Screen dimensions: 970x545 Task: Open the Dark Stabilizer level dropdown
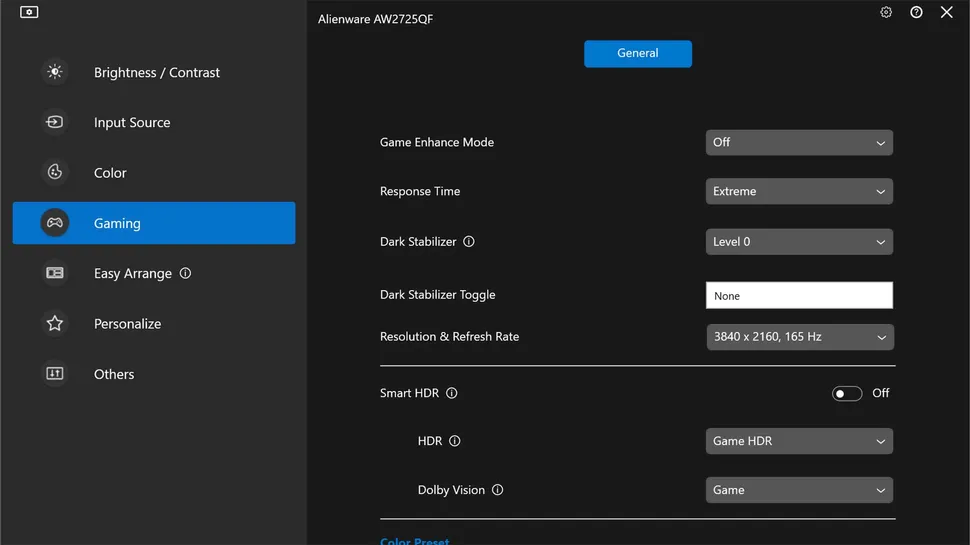[x=799, y=242]
